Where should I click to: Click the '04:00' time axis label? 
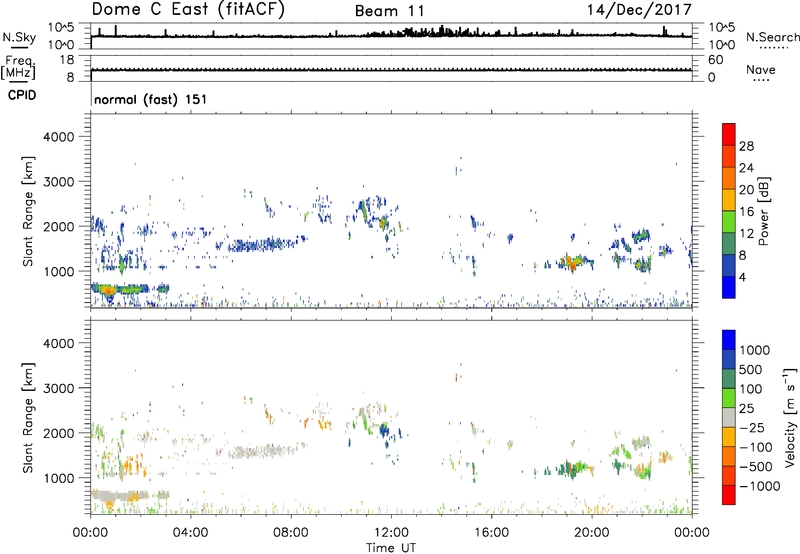pos(191,533)
